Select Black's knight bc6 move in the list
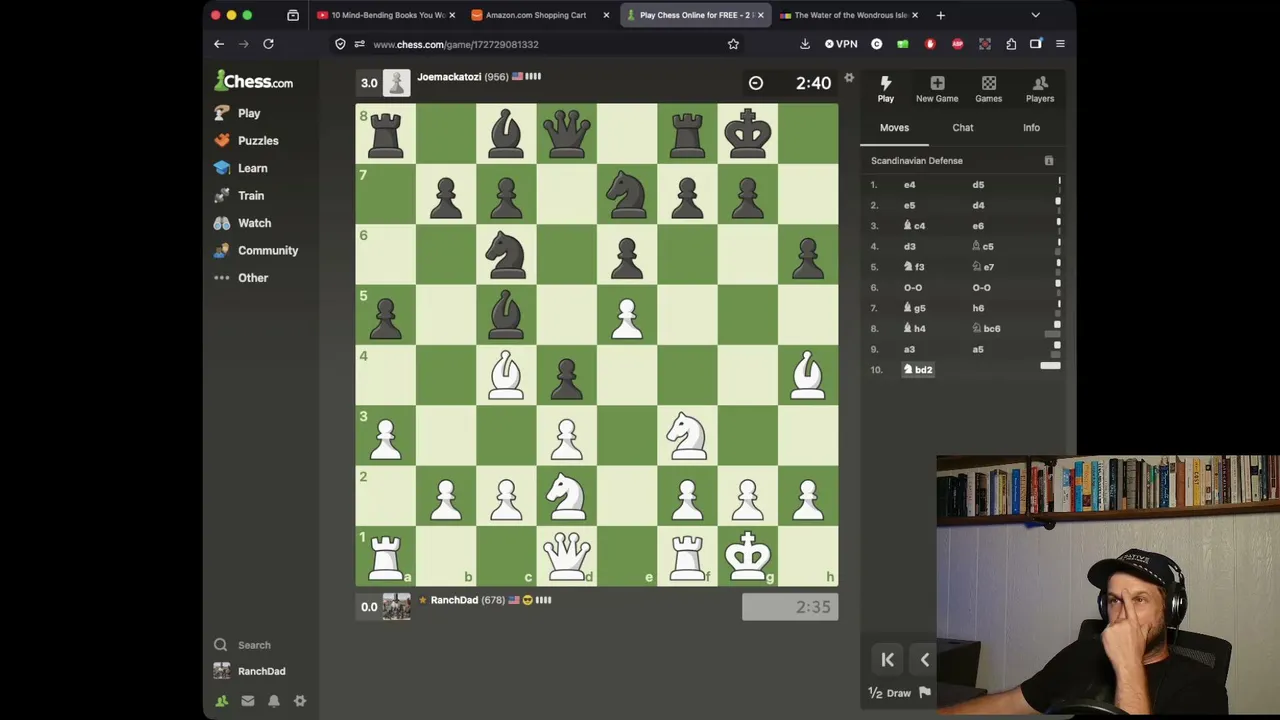The image size is (1280, 720). pyautogui.click(x=986, y=329)
